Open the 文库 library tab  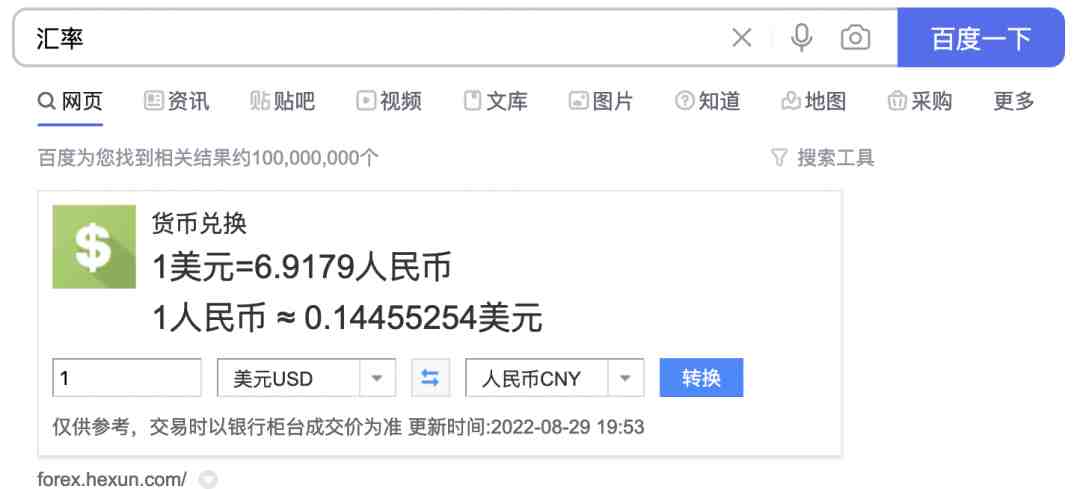click(x=496, y=101)
